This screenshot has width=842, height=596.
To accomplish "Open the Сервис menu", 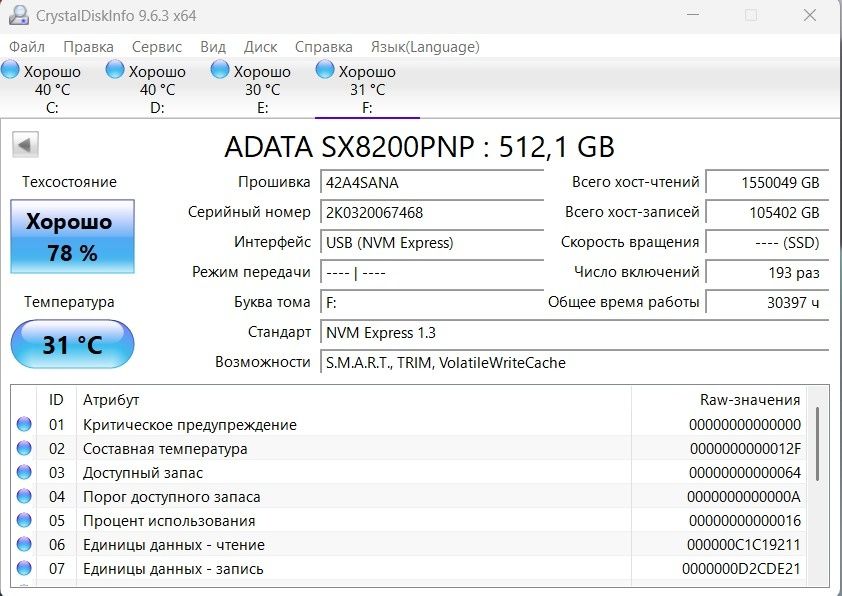I will click(x=157, y=47).
